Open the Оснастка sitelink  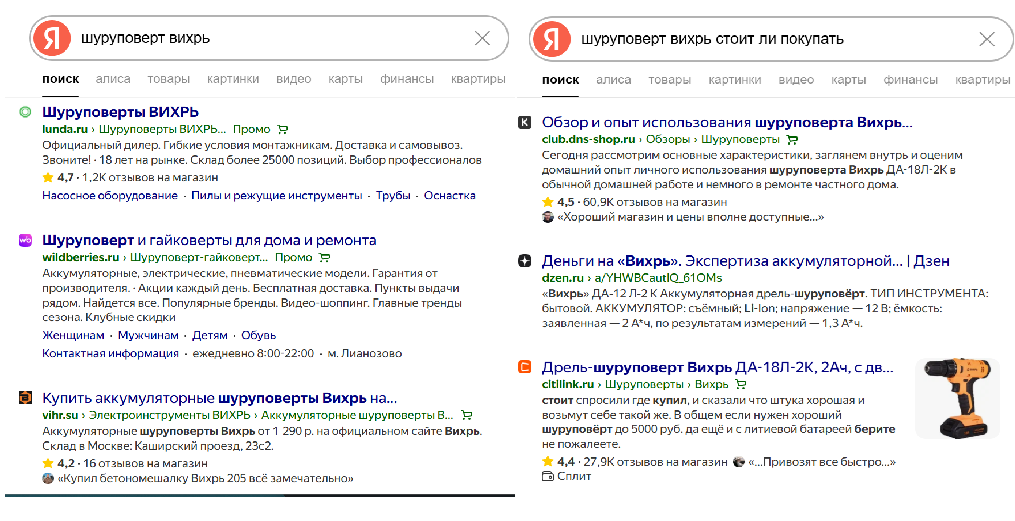[450, 195]
